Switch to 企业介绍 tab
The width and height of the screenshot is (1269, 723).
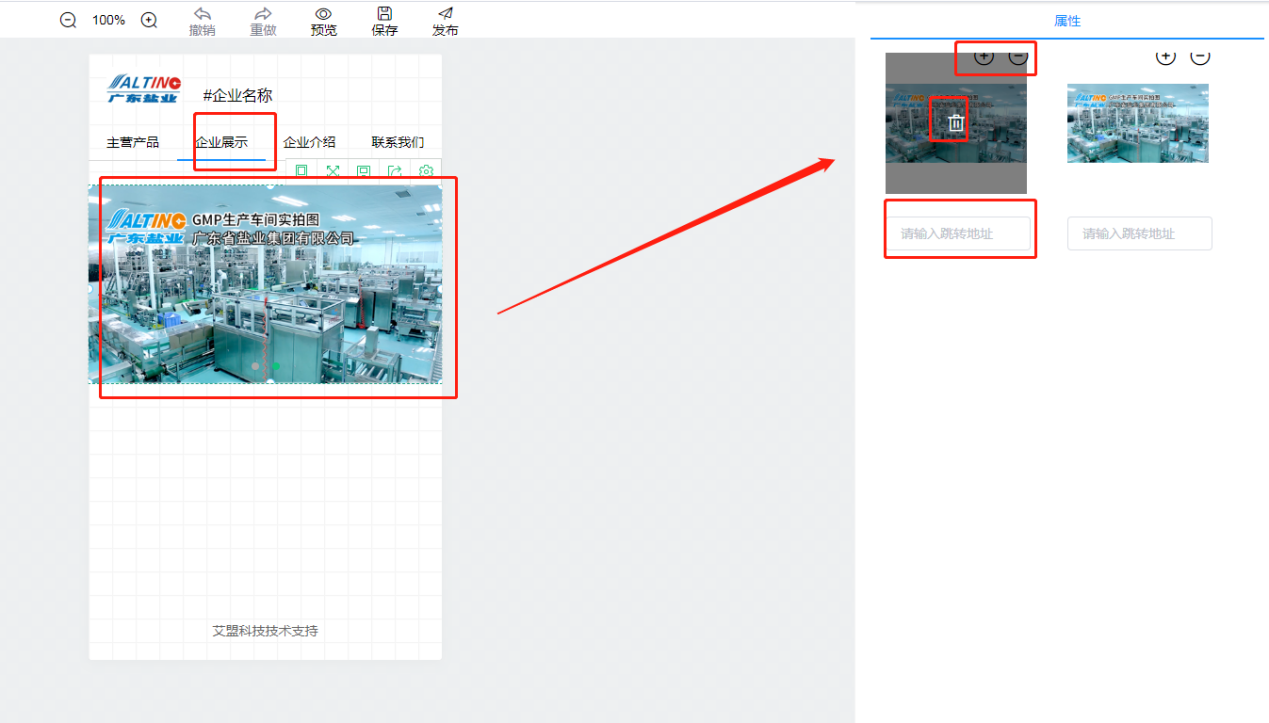coord(309,142)
